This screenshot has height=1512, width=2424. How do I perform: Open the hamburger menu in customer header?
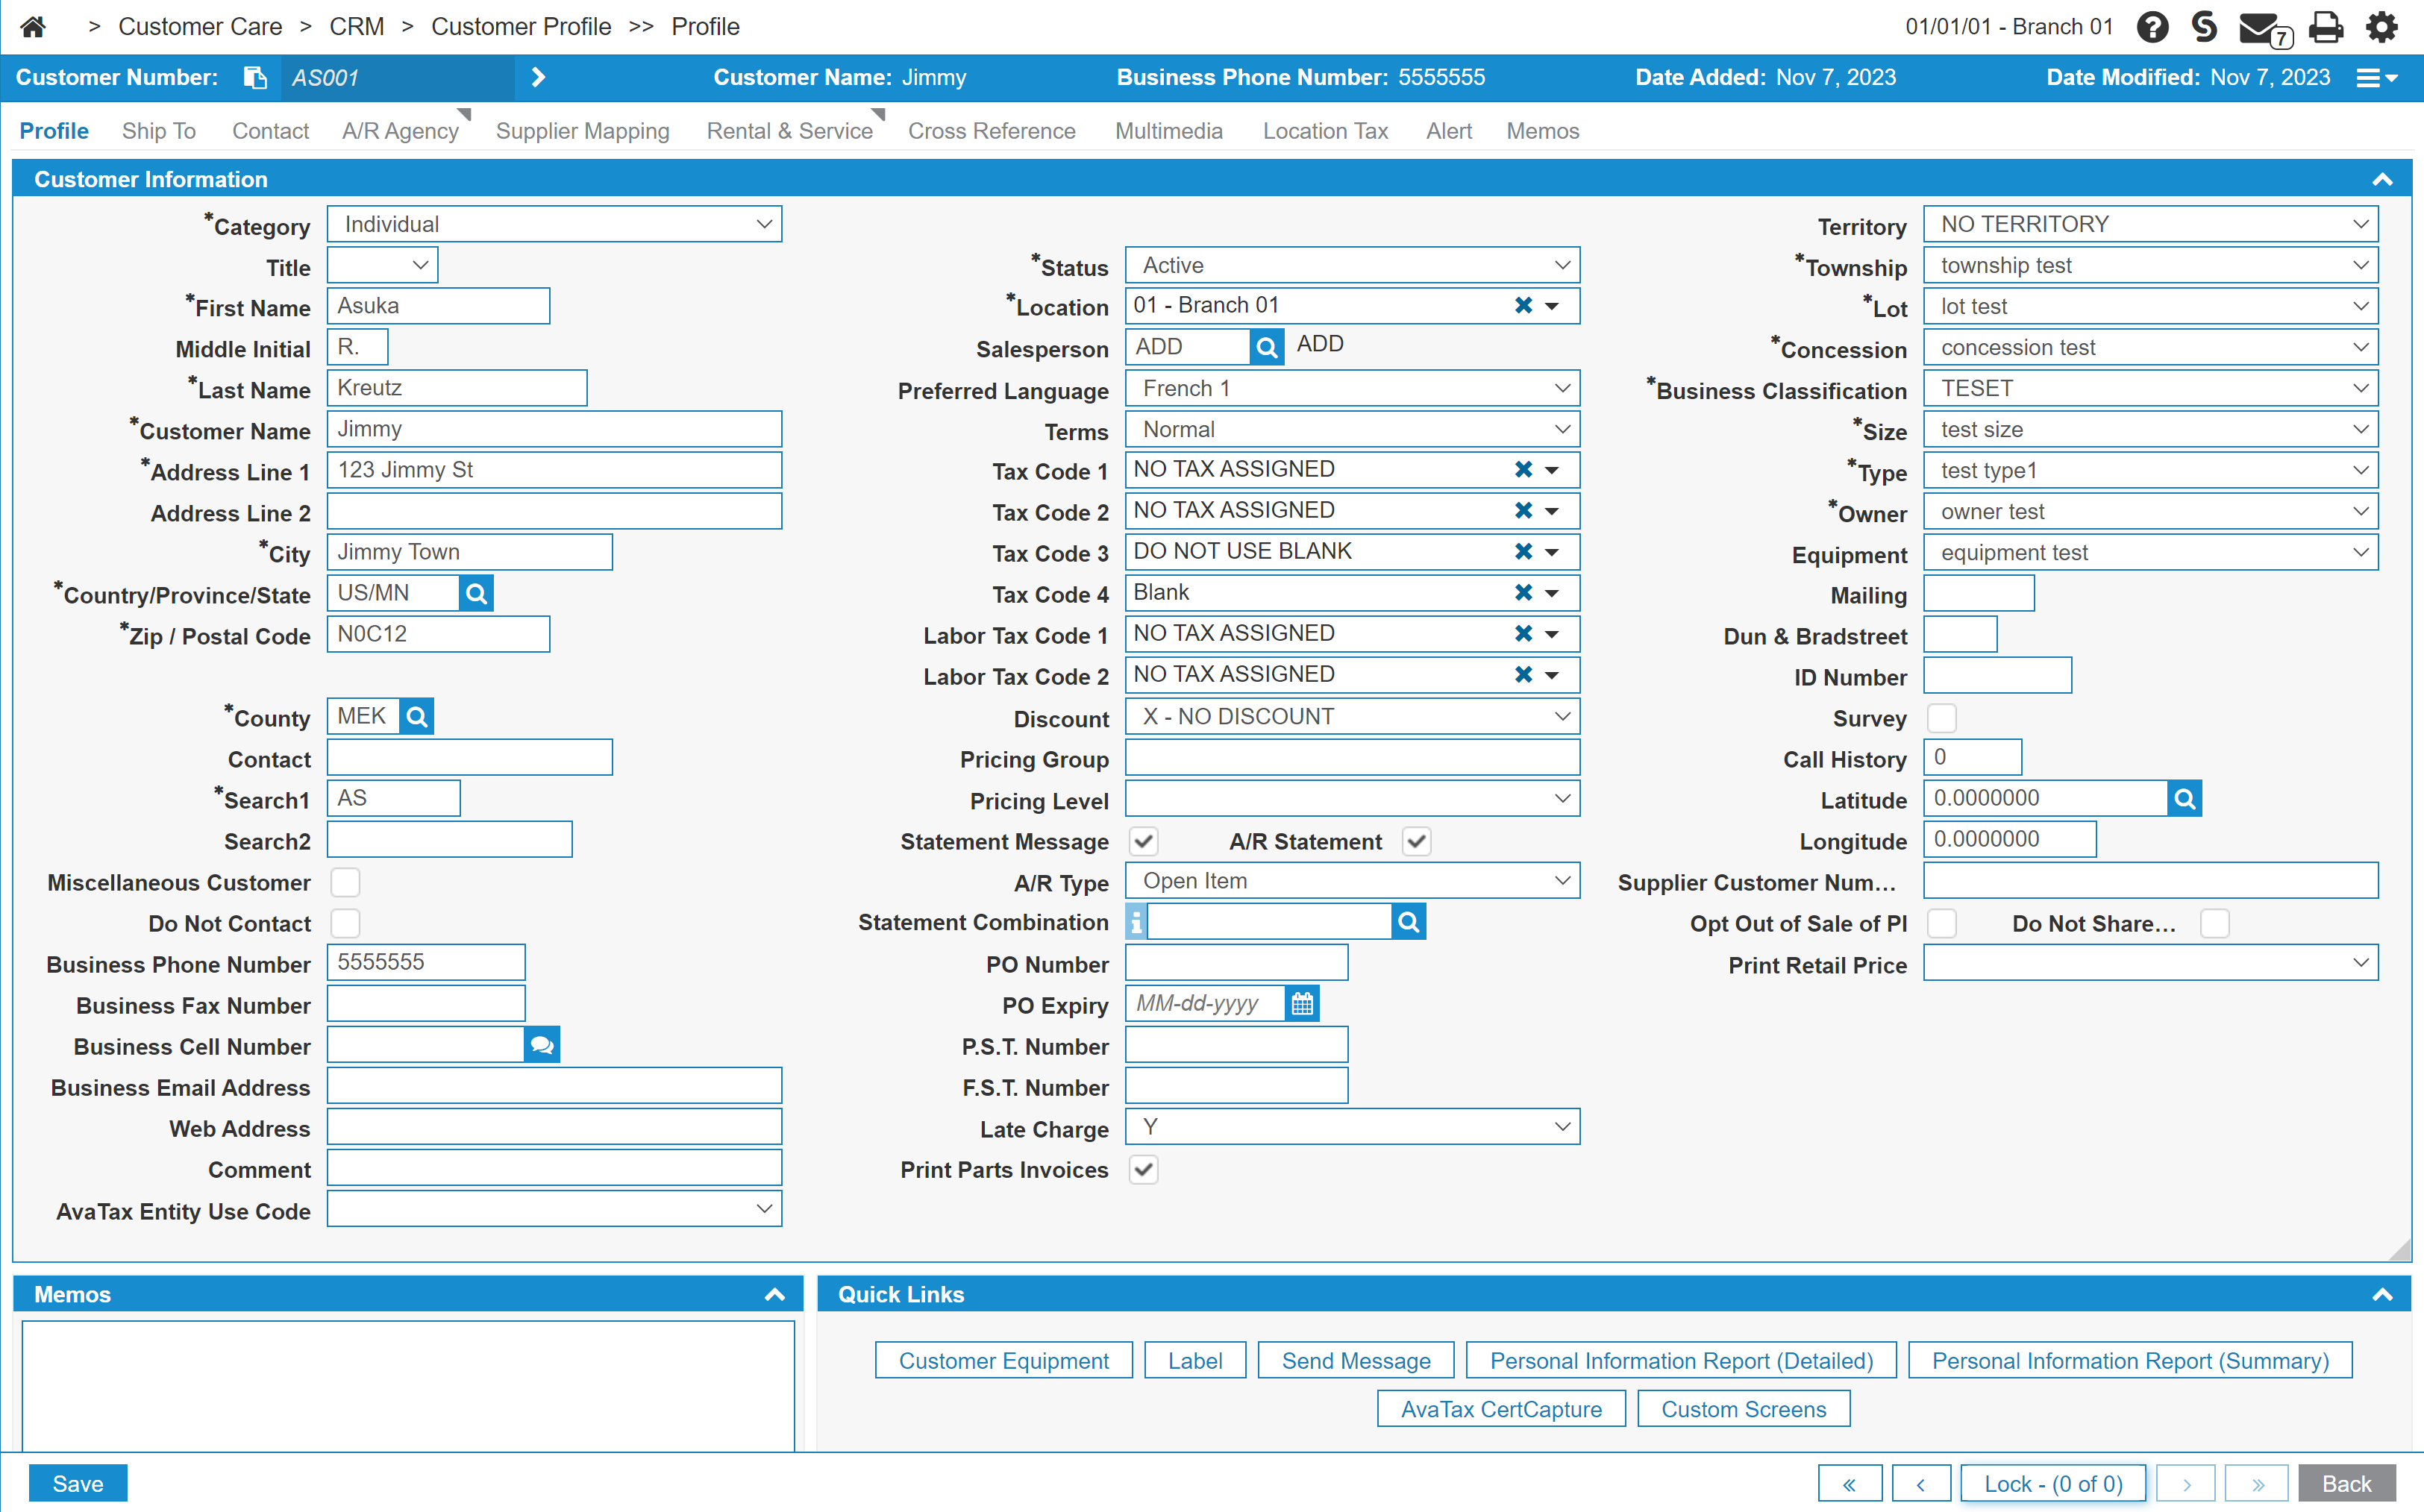(x=2376, y=78)
